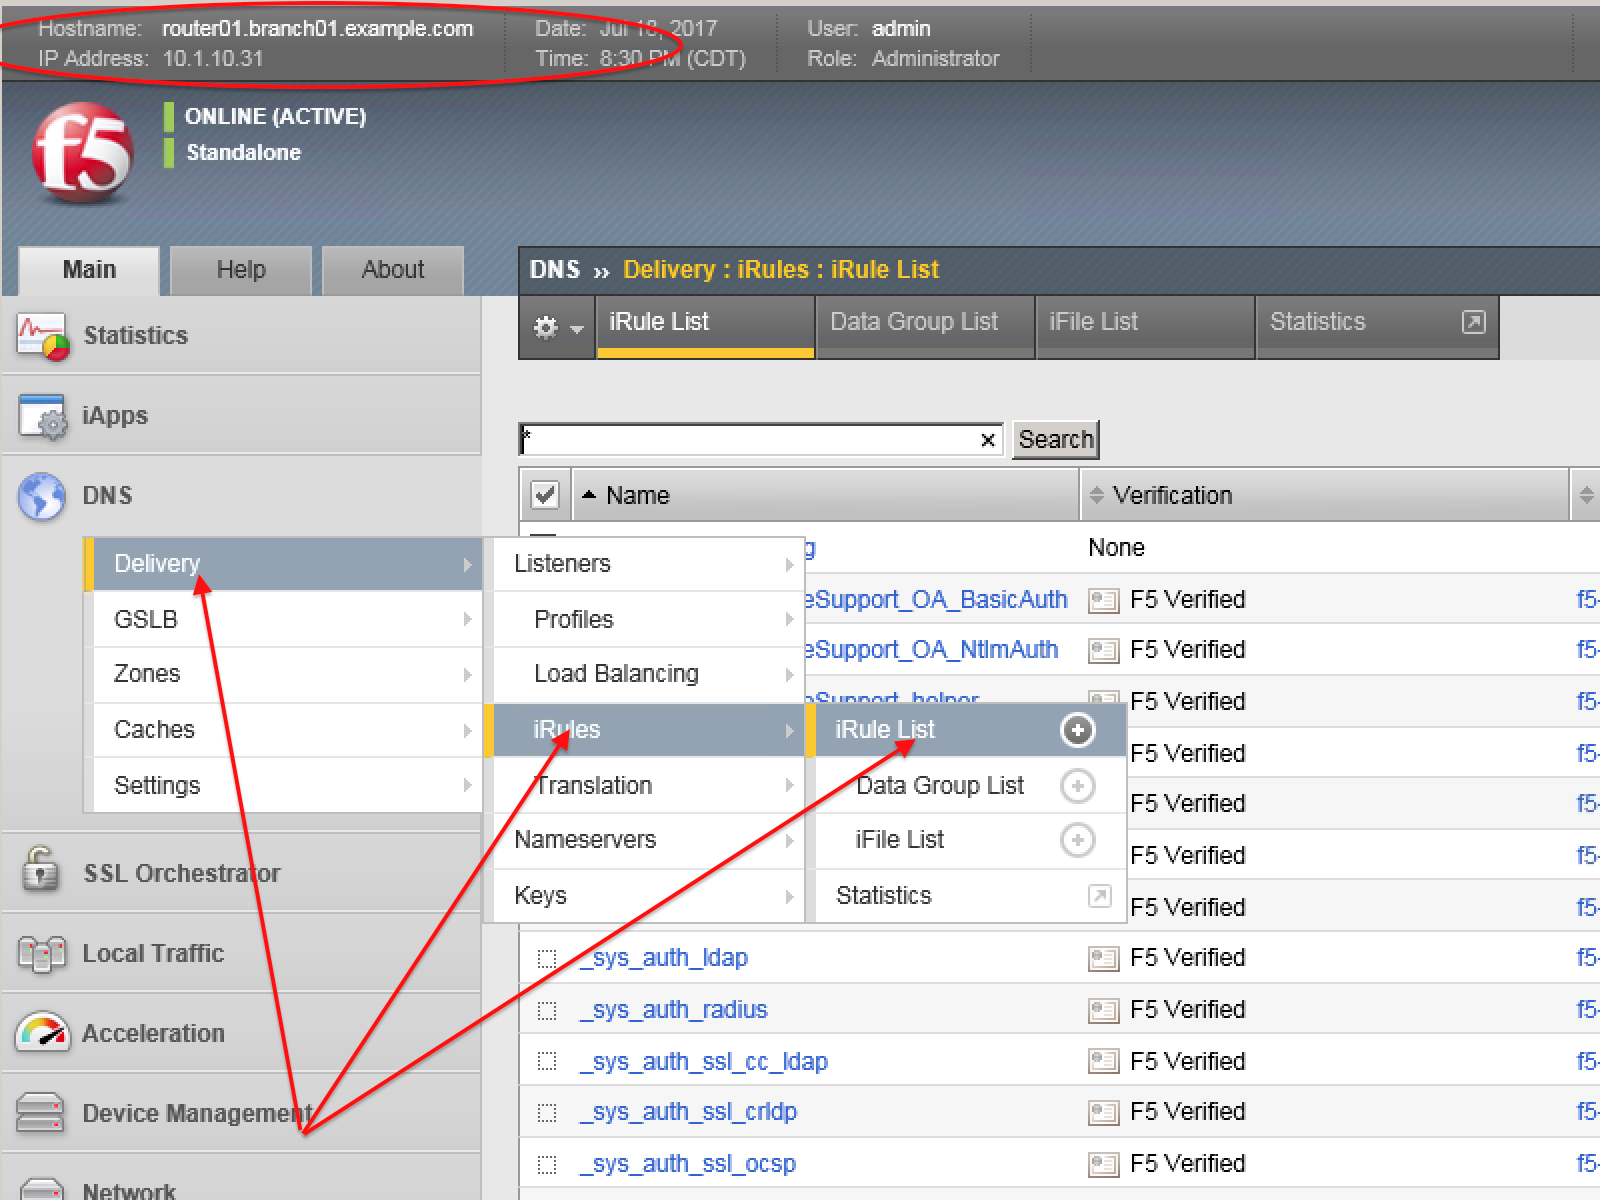Open Statistics in the iRules flyout

pos(884,896)
